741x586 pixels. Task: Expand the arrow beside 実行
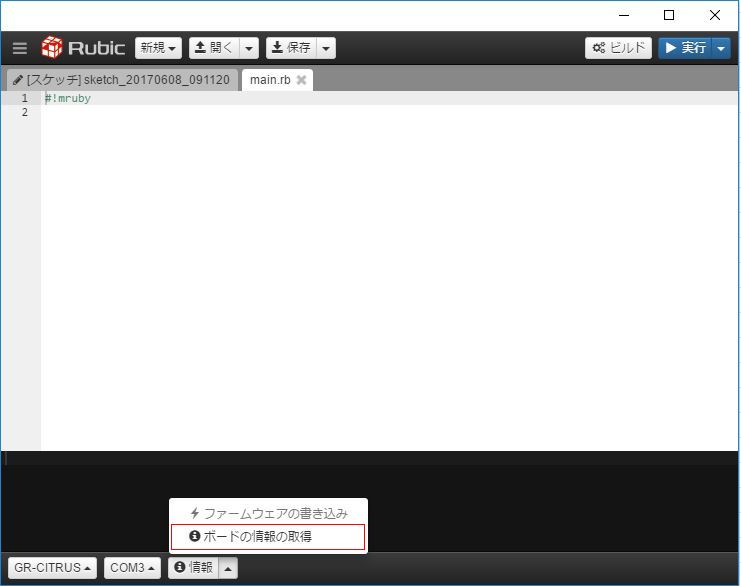tap(721, 48)
